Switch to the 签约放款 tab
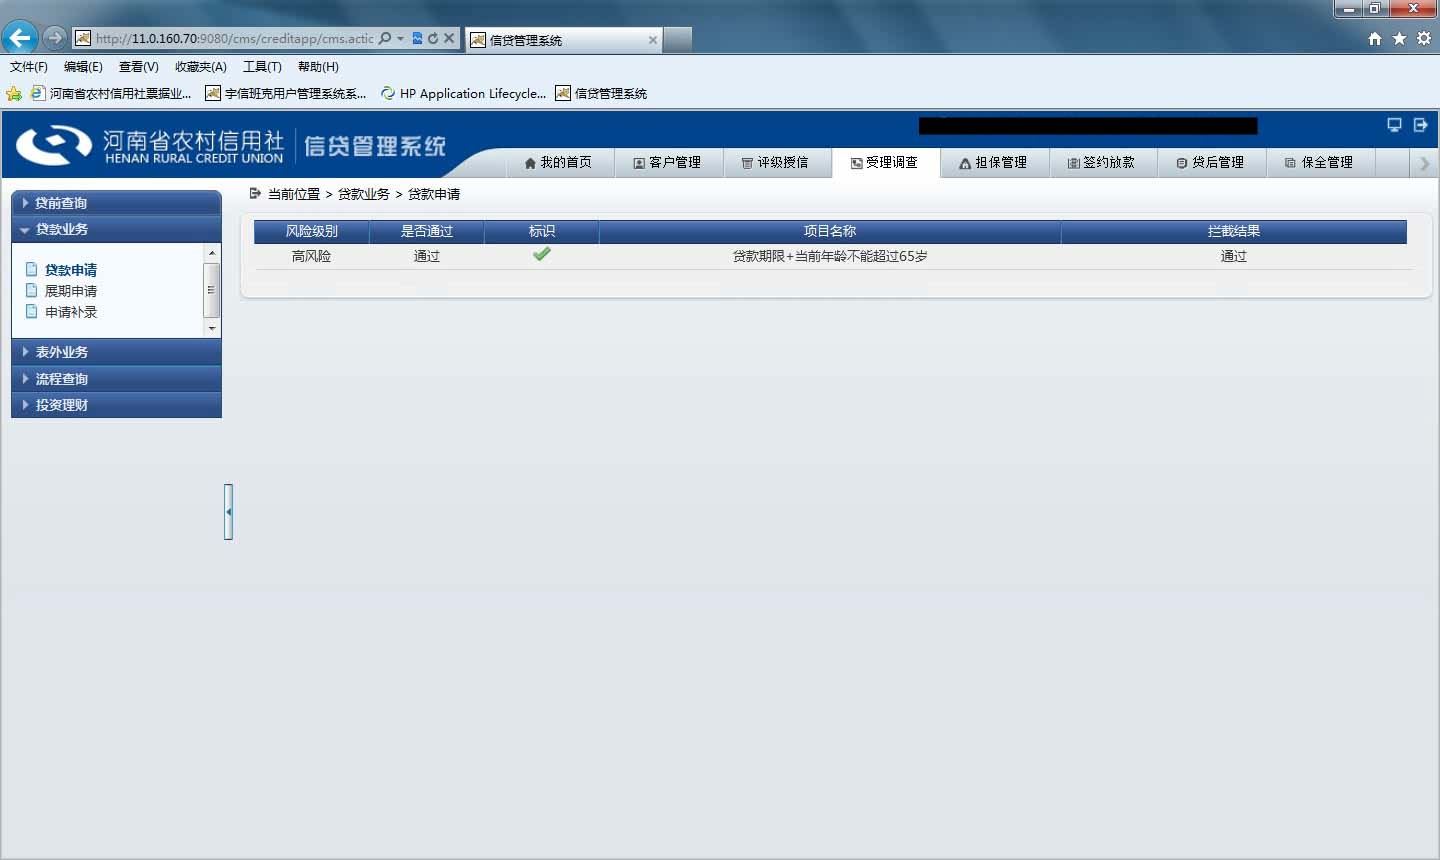The height and width of the screenshot is (860, 1440). tap(1101, 163)
